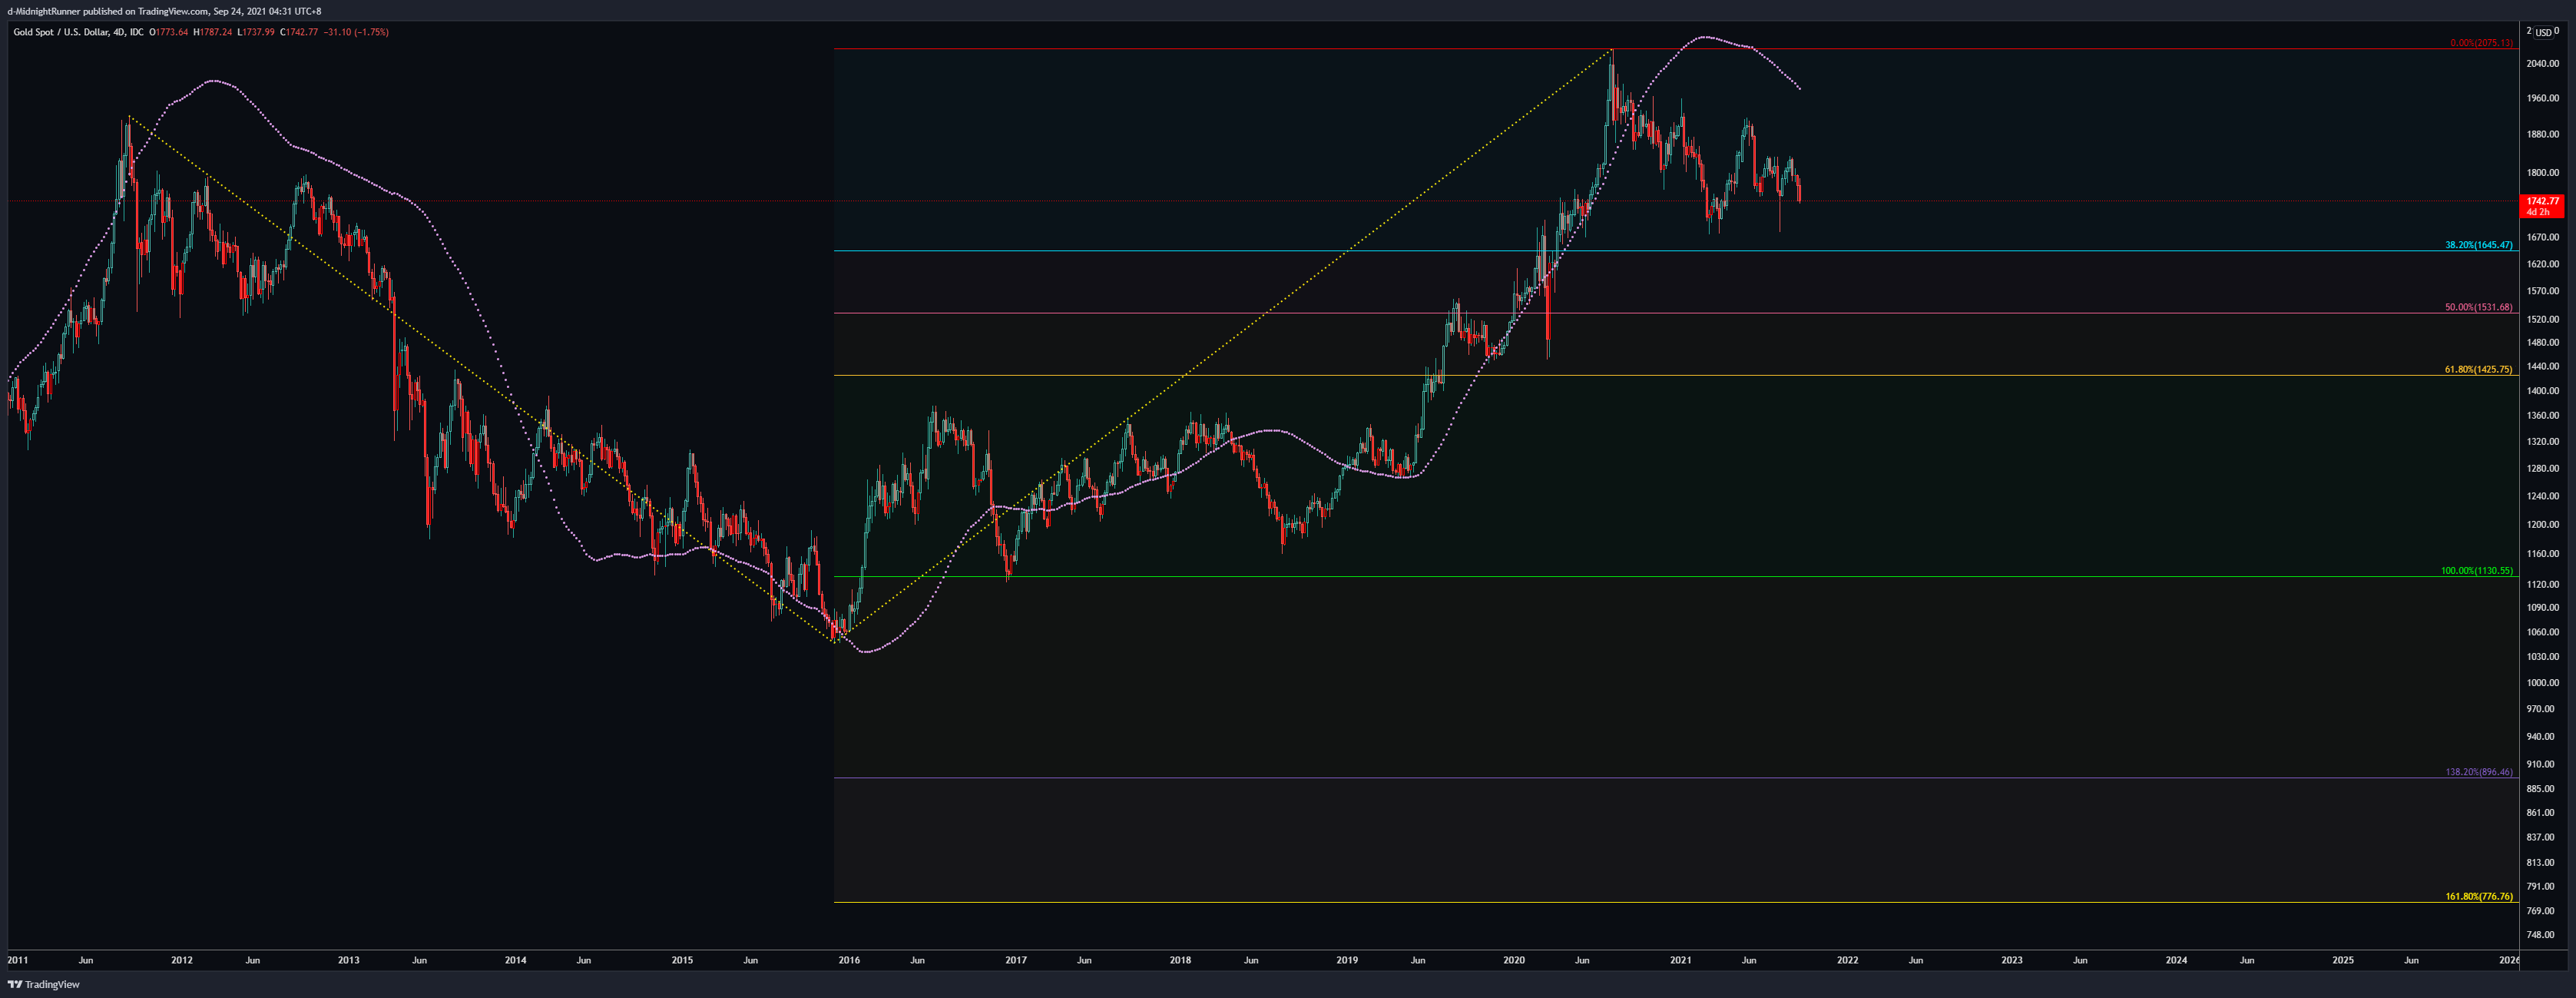
Task: Click the 2018 label on the time axis
Action: [1181, 960]
